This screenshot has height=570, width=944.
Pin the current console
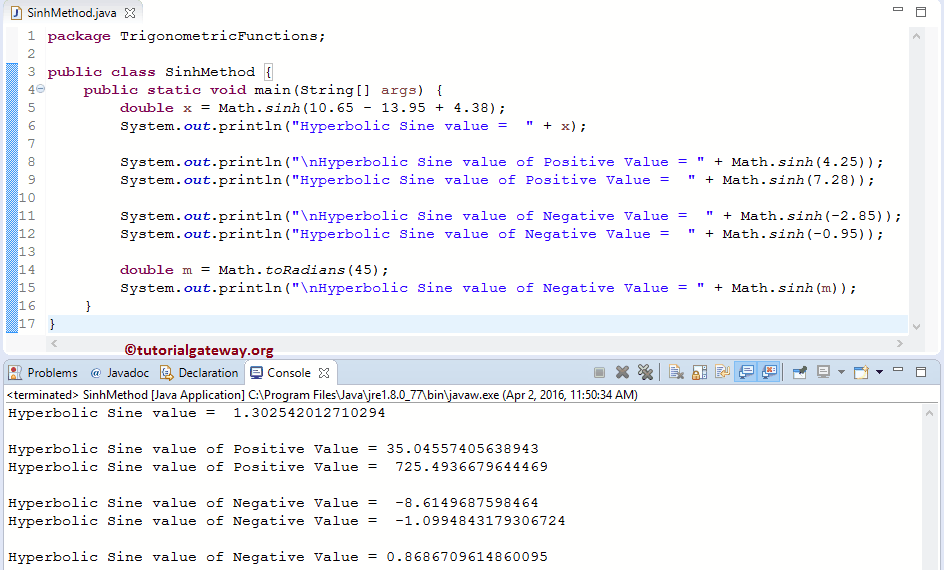(800, 373)
